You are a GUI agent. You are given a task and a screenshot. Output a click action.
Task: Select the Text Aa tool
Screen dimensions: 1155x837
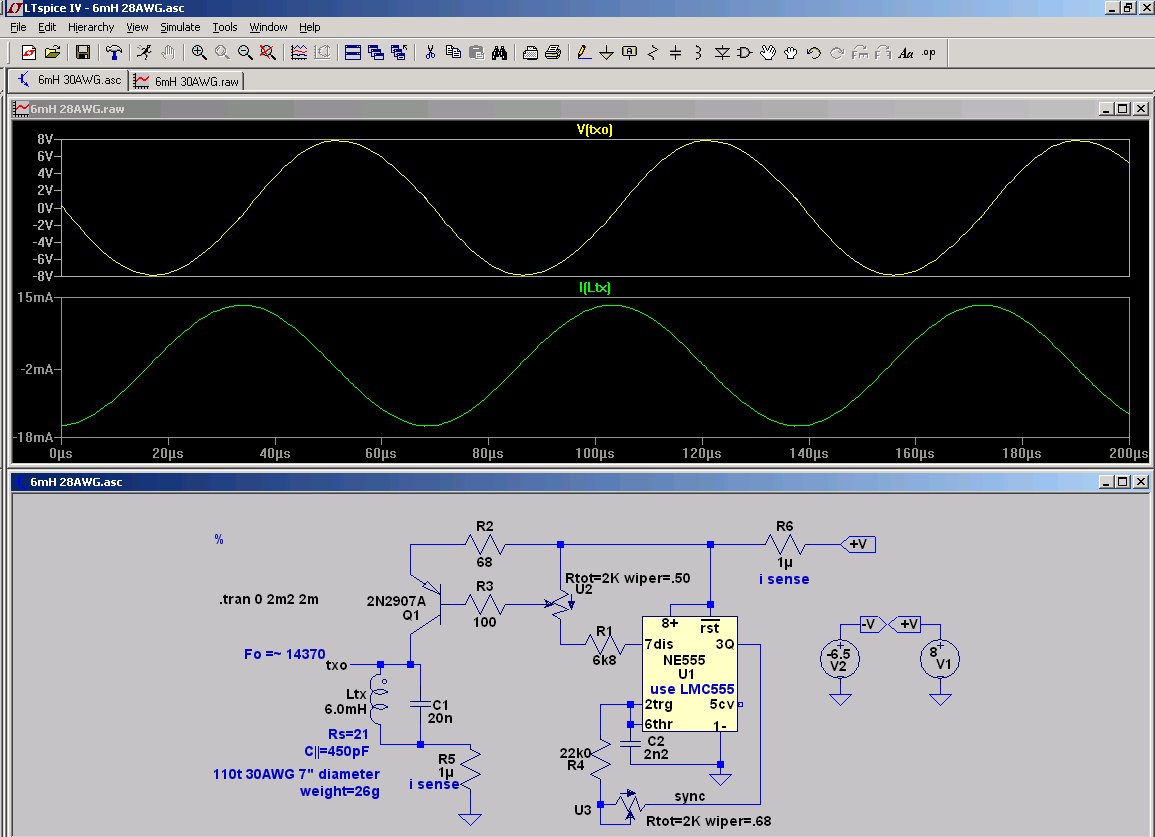click(x=906, y=52)
